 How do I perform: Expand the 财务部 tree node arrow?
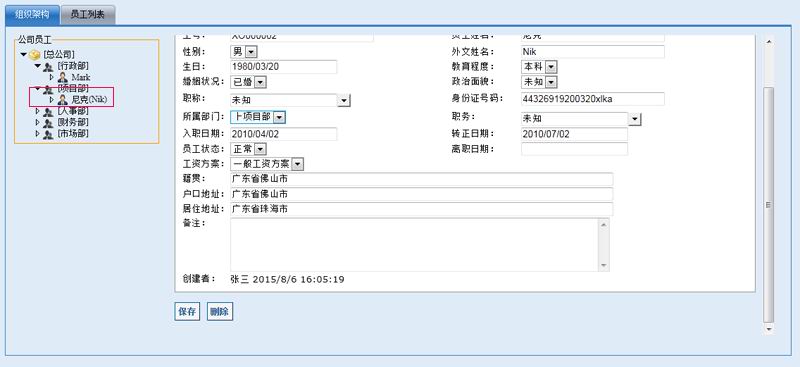(37, 122)
